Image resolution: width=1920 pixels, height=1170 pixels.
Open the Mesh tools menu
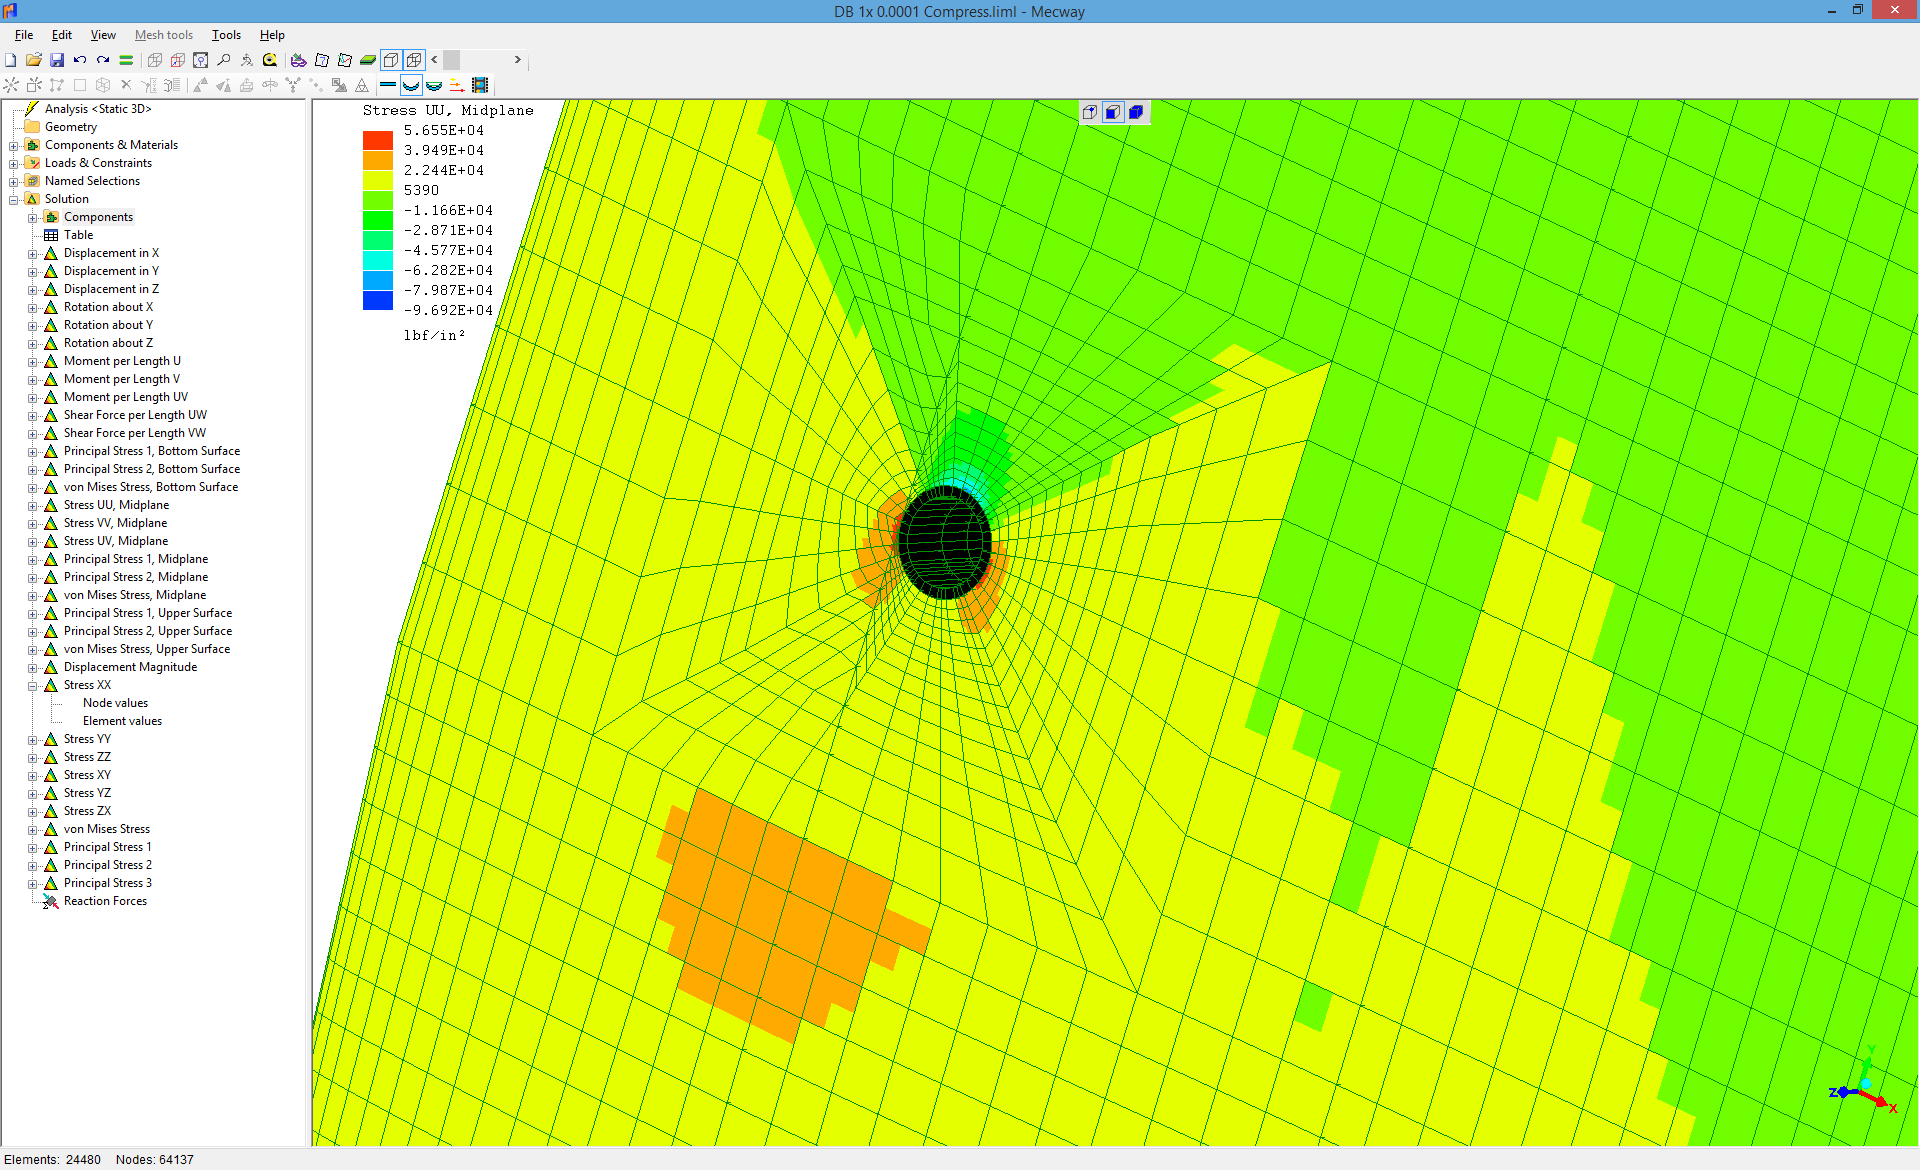coord(164,35)
